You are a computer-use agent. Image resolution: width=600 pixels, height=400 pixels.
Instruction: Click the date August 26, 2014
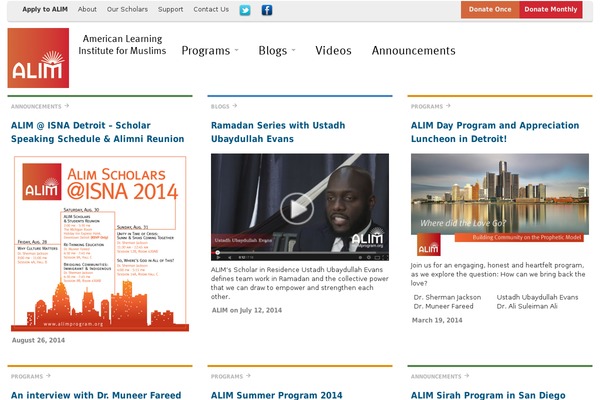click(x=38, y=340)
